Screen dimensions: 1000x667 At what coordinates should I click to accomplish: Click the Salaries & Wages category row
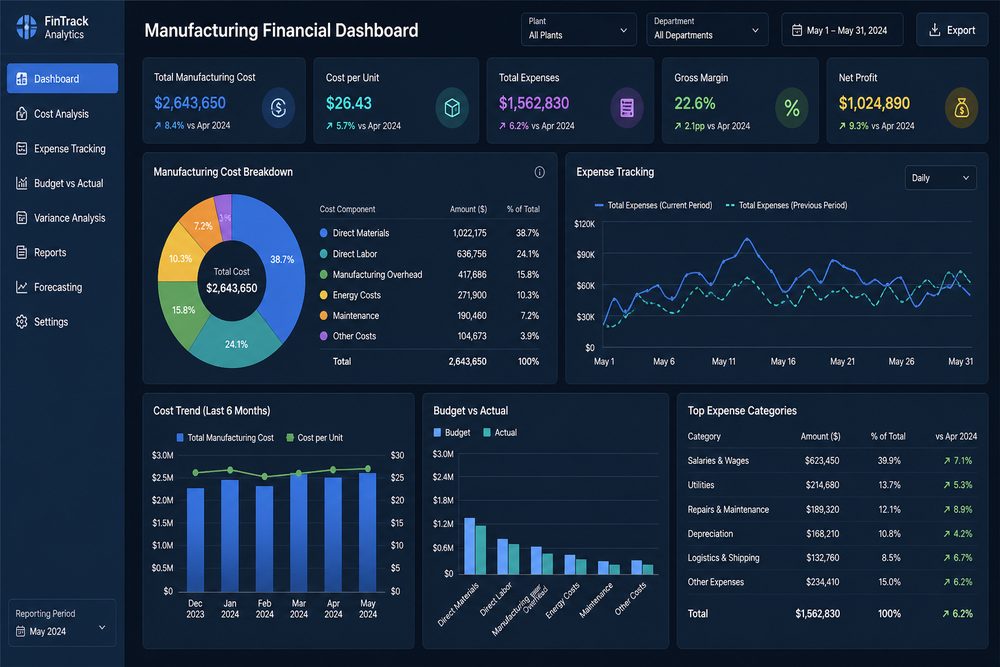coord(832,460)
